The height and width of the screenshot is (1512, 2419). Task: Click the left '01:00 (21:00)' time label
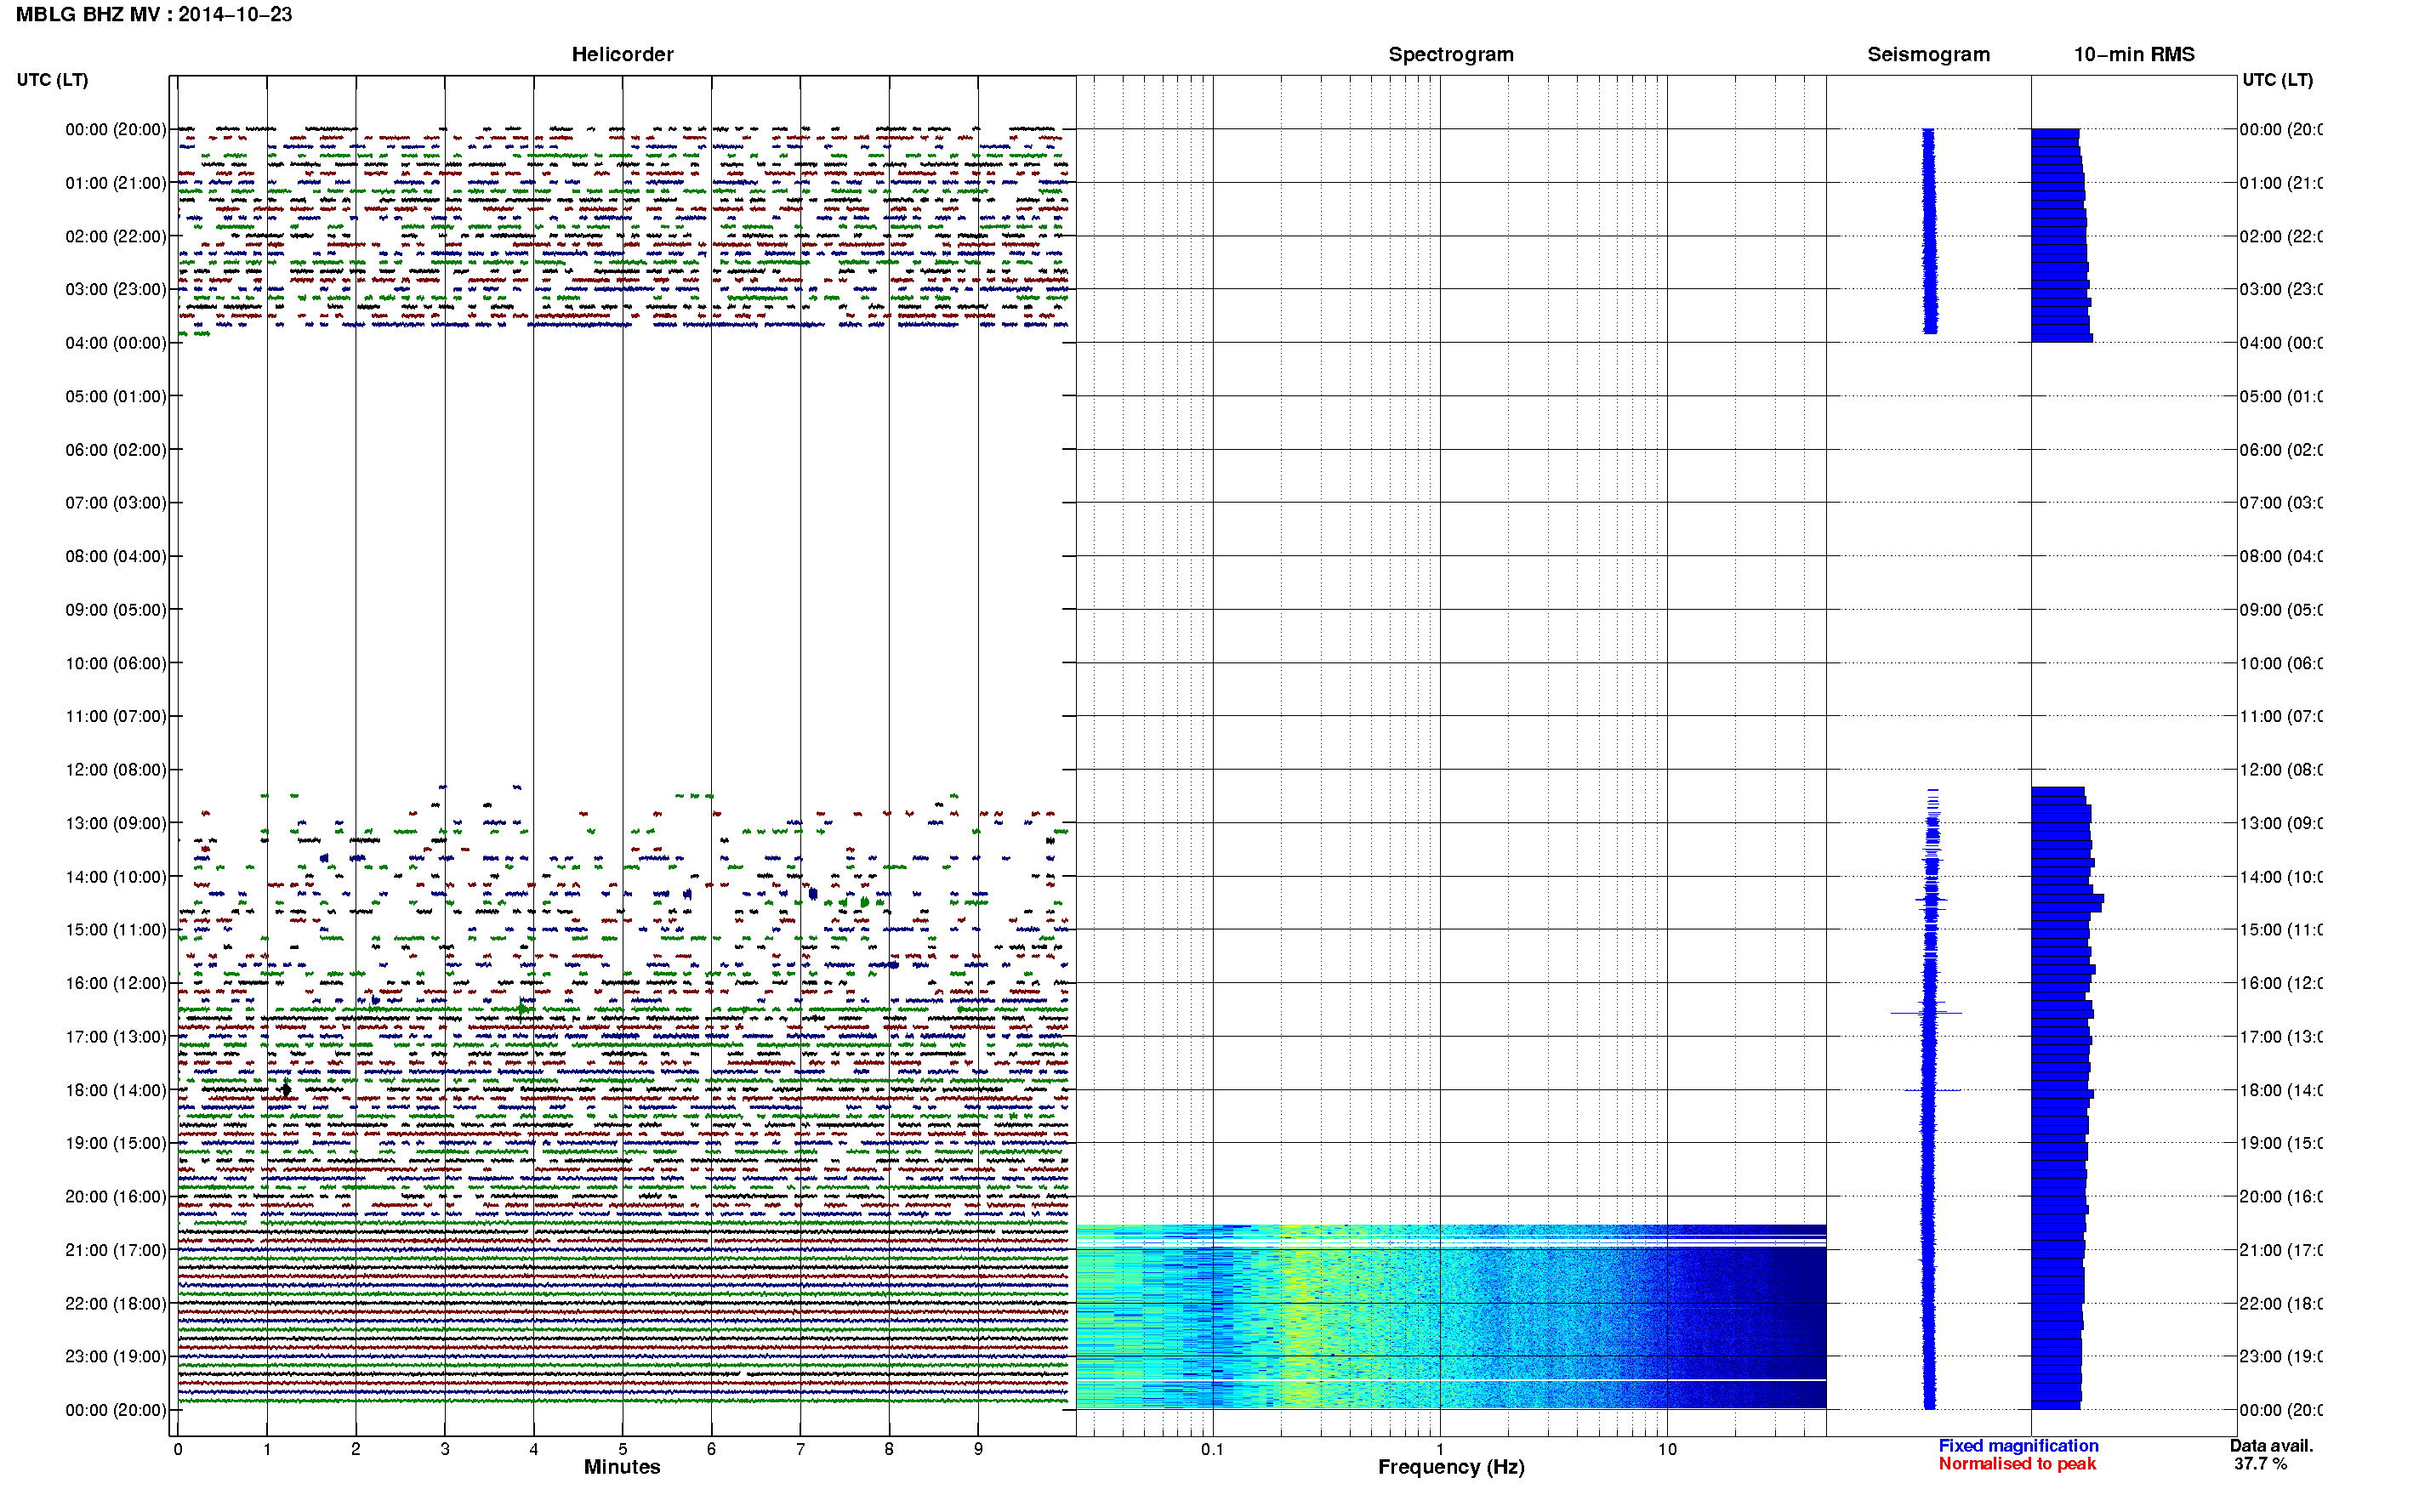click(116, 183)
